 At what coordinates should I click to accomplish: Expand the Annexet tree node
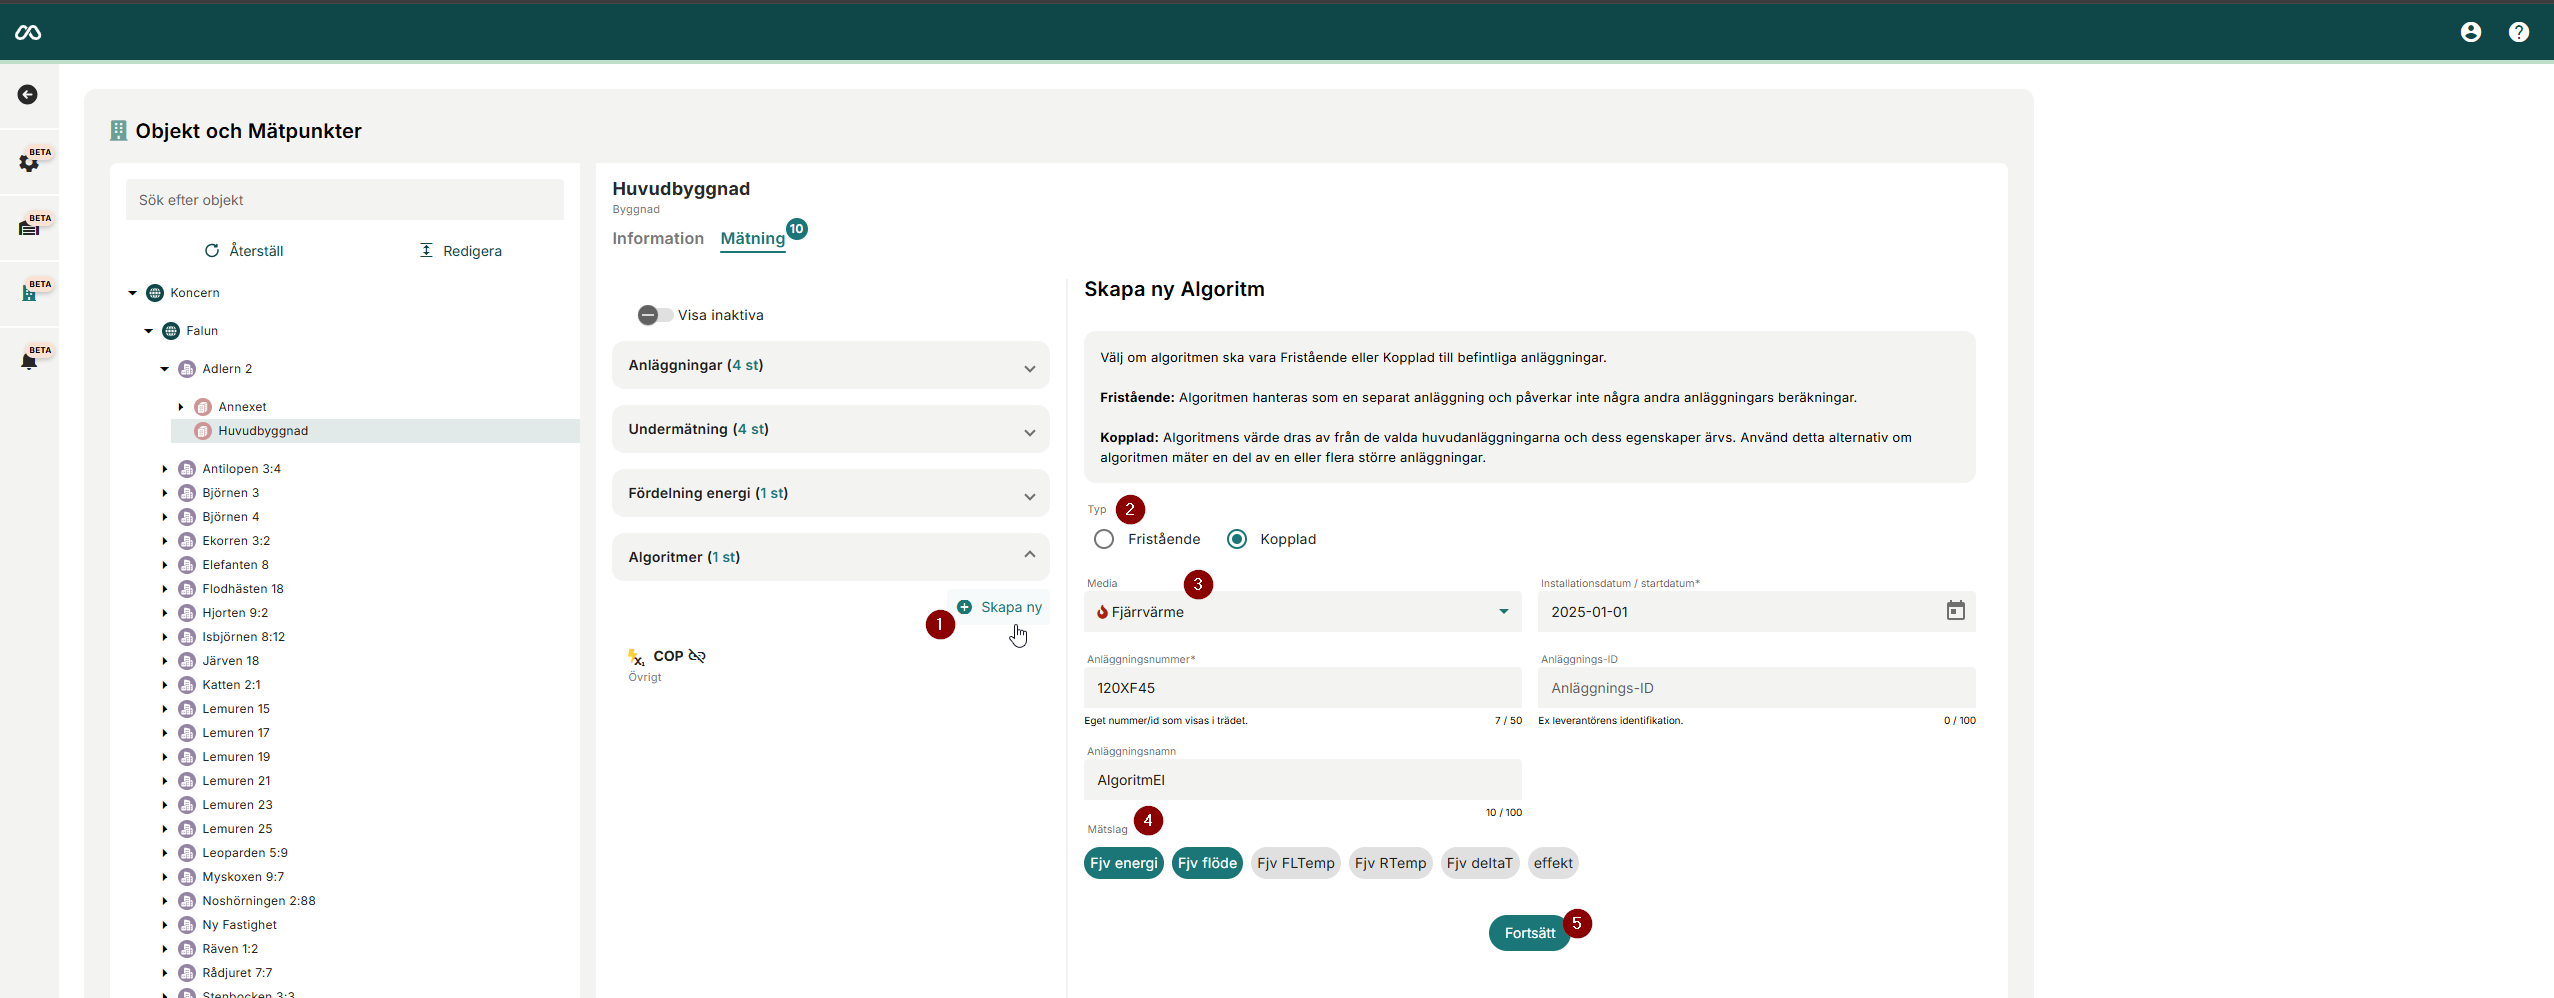(181, 407)
